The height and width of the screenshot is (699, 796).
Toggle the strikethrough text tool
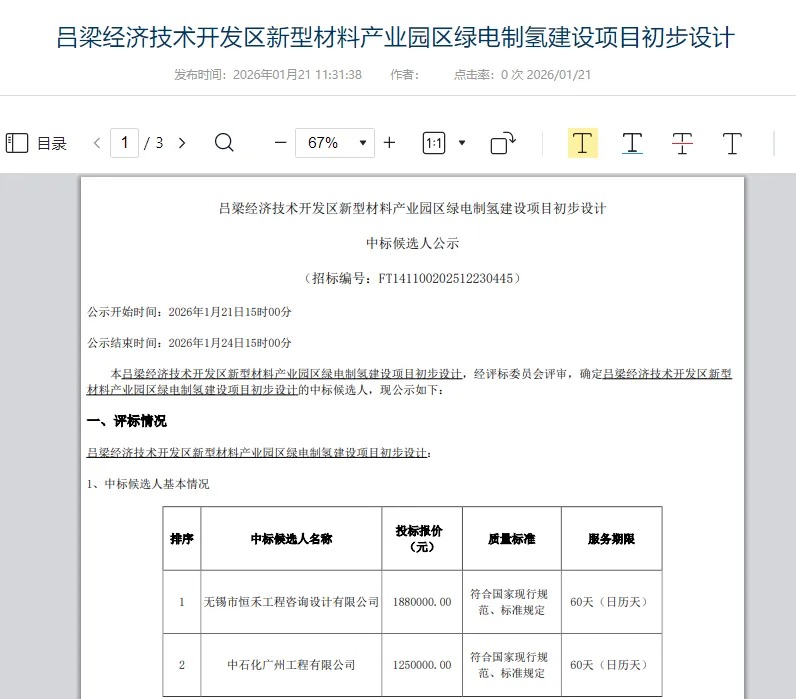682,143
